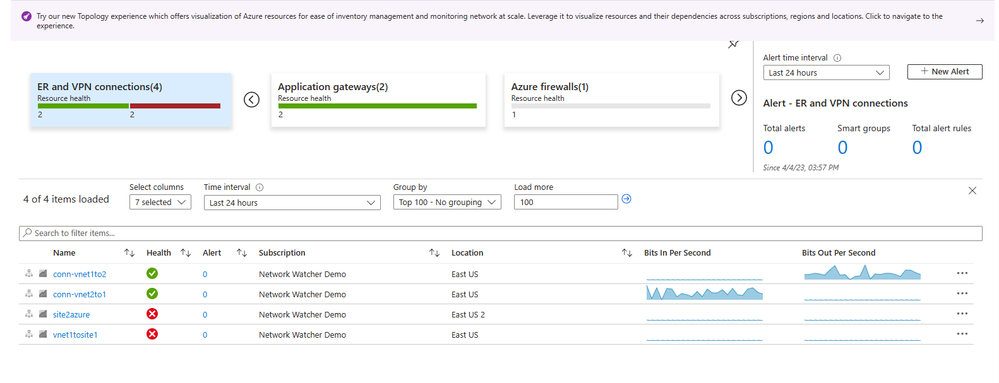Open the Alert time interval dropdown

[826, 73]
